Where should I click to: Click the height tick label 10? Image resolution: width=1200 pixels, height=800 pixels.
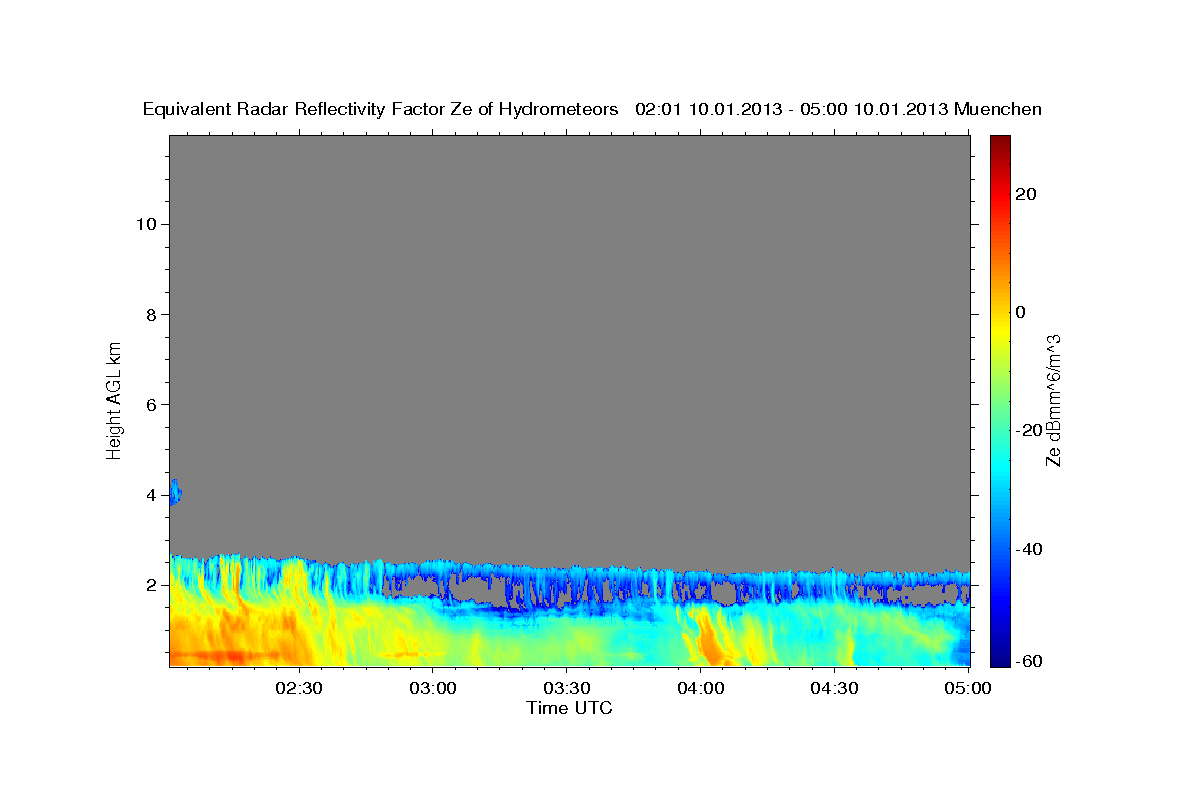pos(148,224)
